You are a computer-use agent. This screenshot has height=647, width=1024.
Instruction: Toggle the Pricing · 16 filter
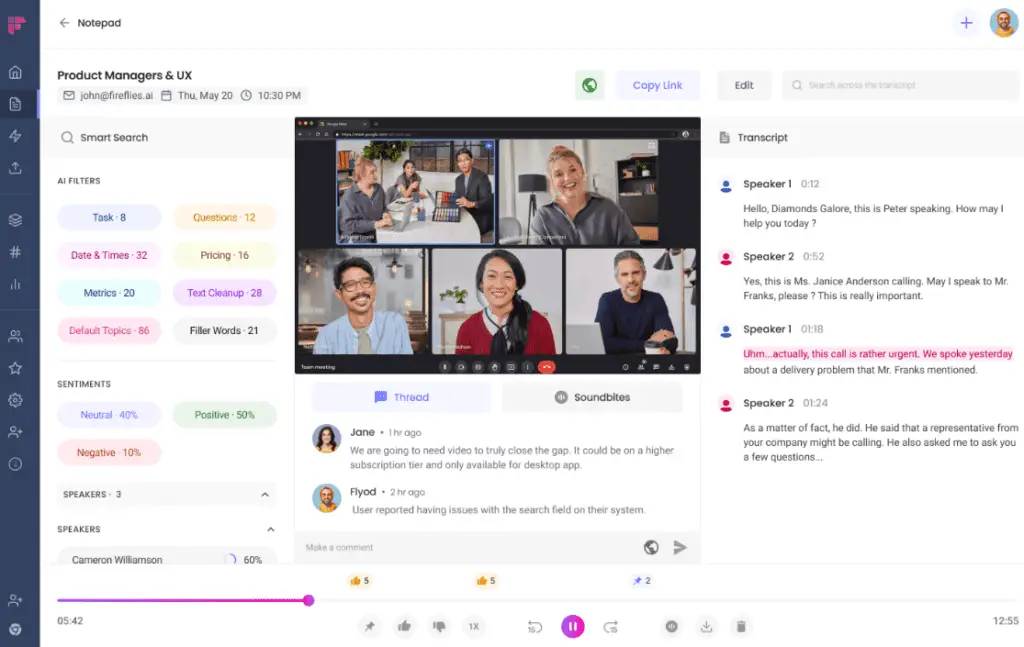pyautogui.click(x=224, y=255)
